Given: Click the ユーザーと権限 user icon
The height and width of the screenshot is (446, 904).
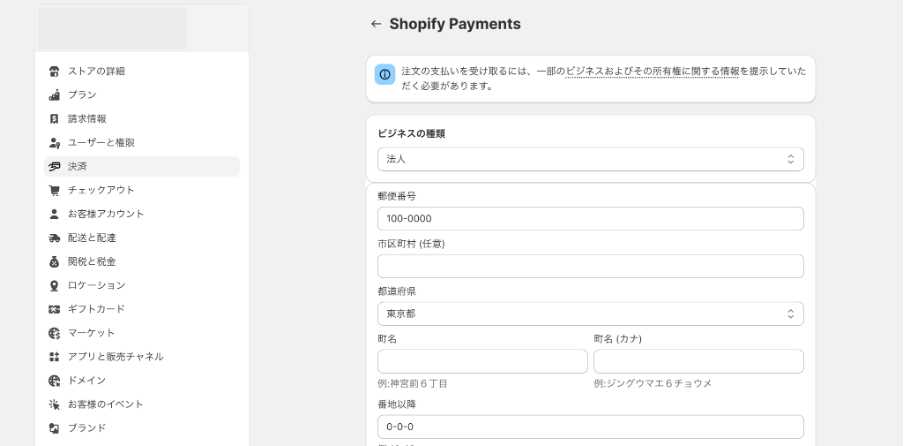Looking at the screenshot, I should click(x=54, y=142).
